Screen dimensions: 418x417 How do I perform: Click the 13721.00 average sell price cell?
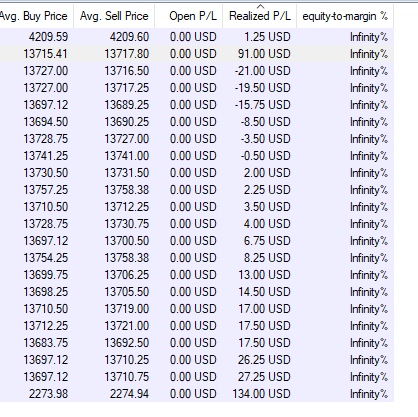click(x=127, y=326)
